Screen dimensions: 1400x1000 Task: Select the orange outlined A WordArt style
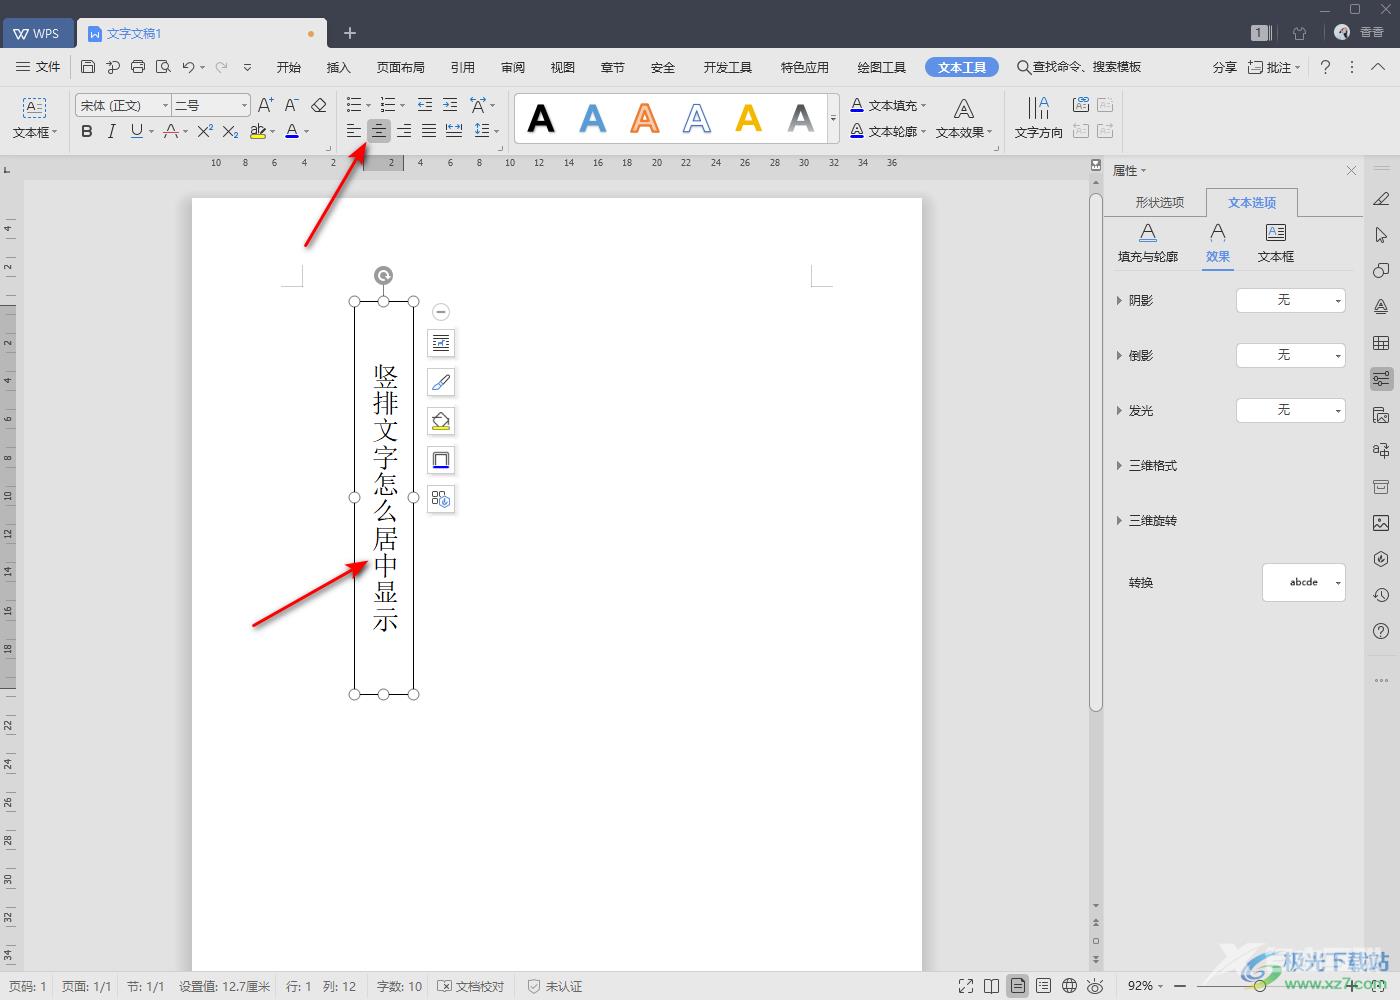pos(645,119)
